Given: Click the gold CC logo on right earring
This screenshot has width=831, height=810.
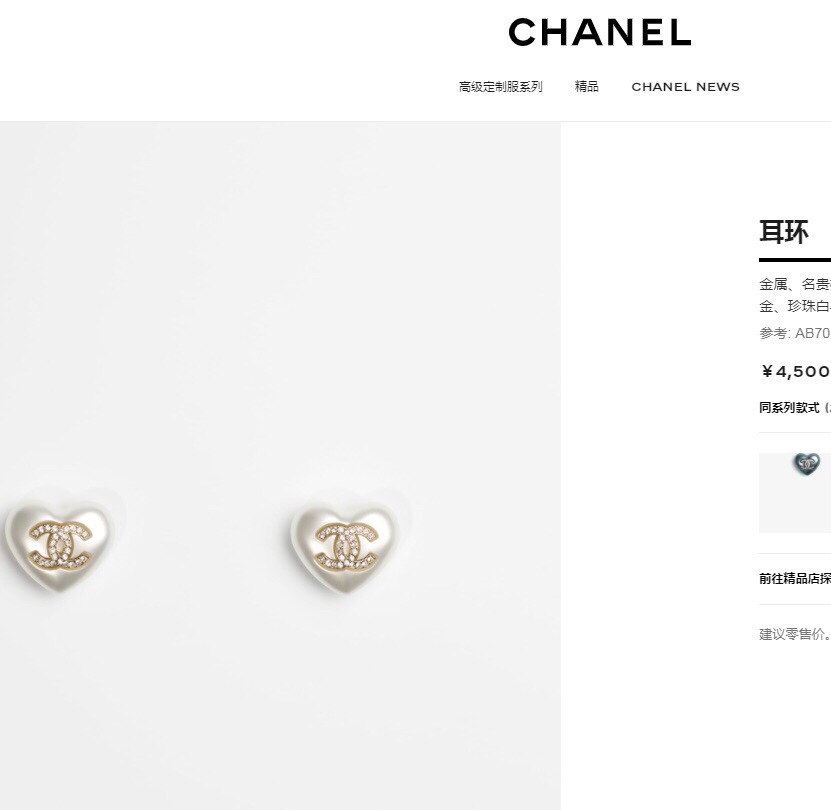Looking at the screenshot, I should [x=347, y=546].
